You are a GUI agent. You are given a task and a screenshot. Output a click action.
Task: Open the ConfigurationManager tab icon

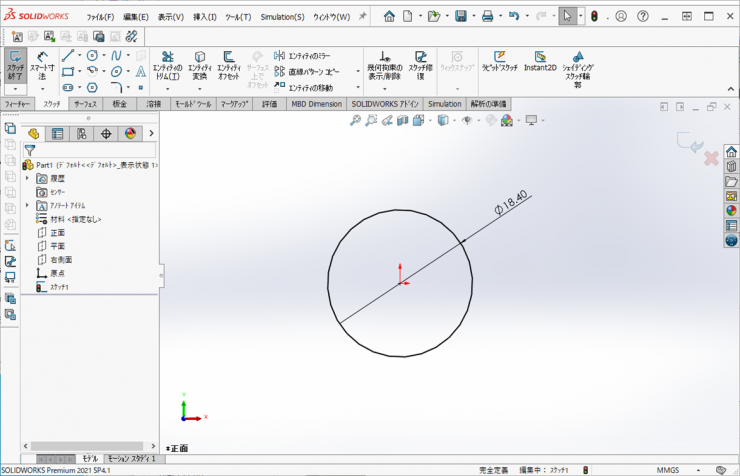81,133
